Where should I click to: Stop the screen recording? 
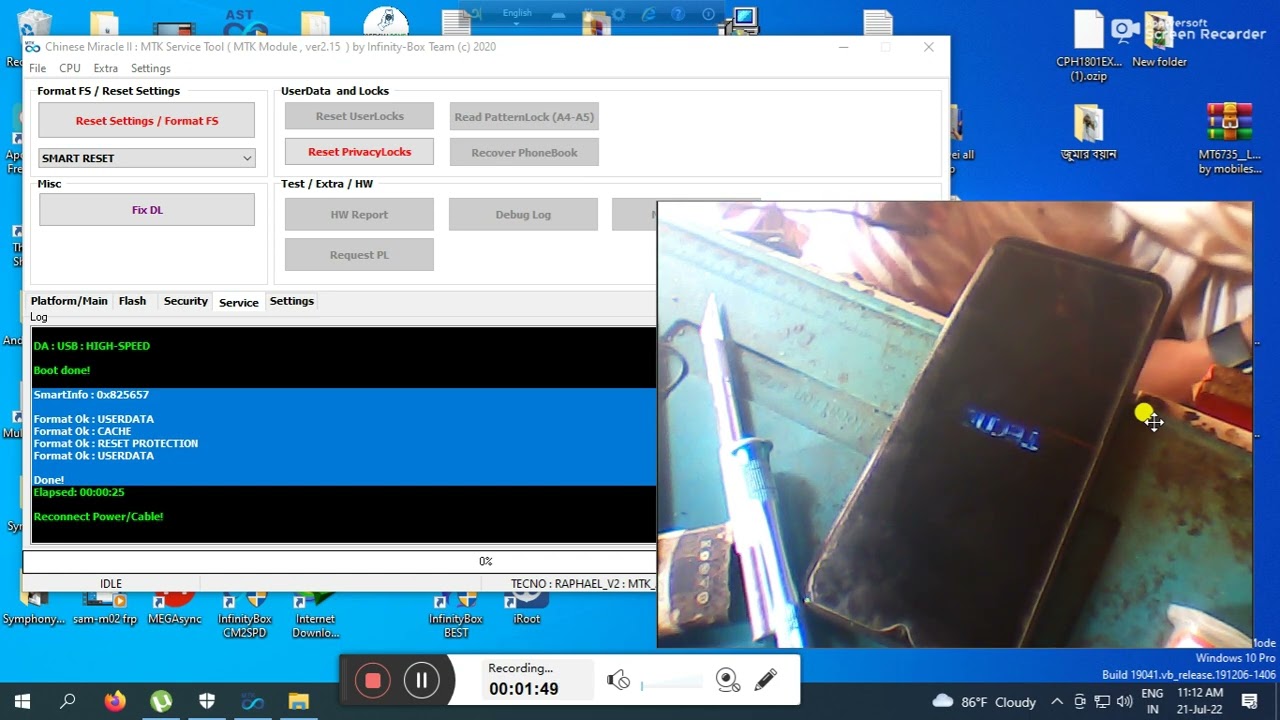(373, 681)
